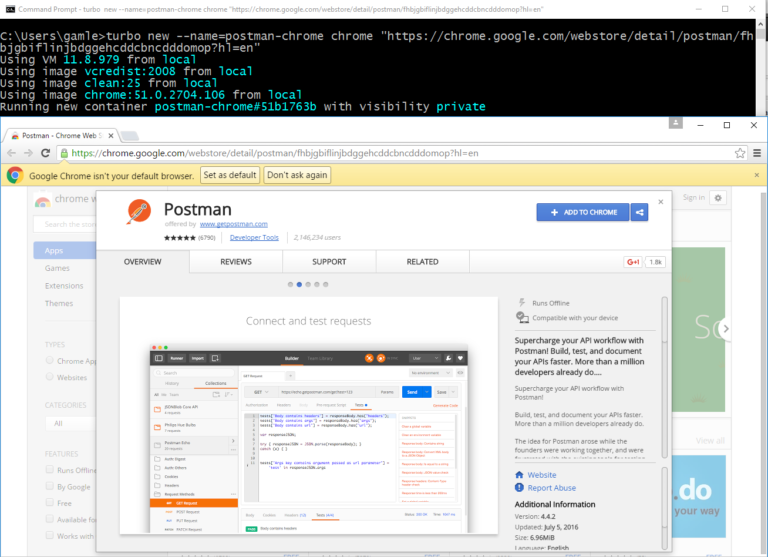The width and height of the screenshot is (768, 557).
Task: Click the Chrome back arrow
Action: (11, 153)
